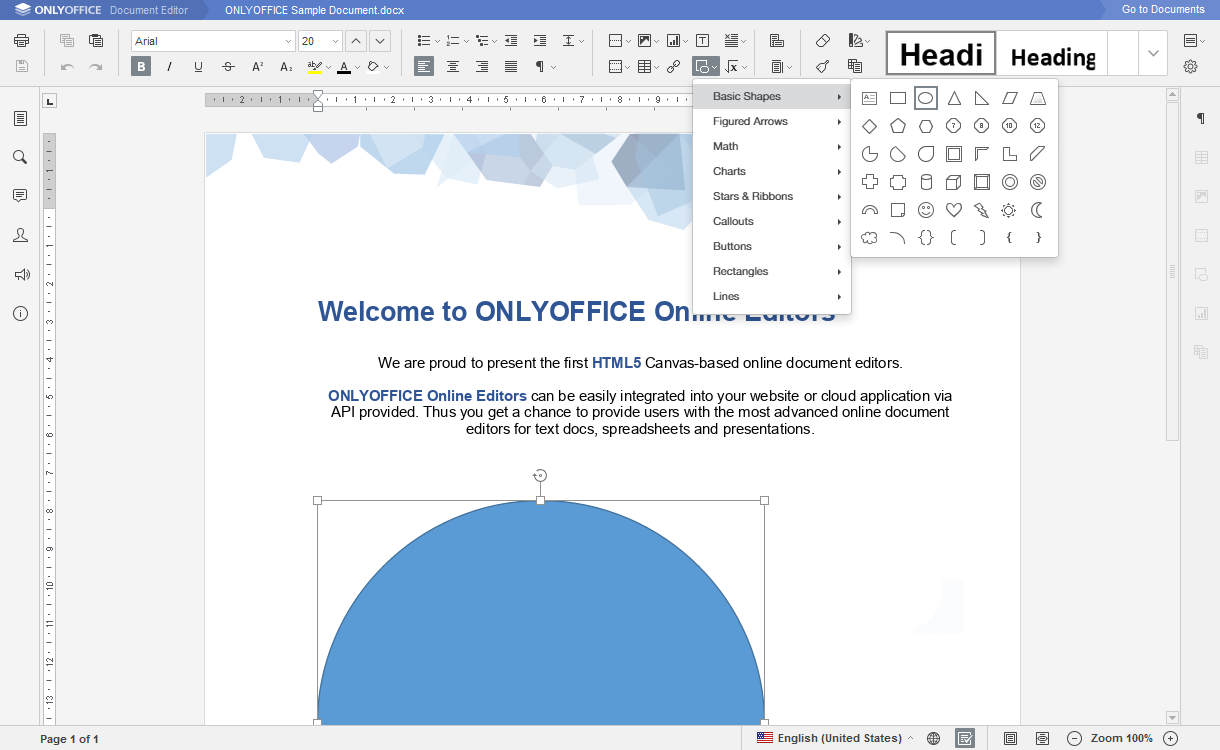Insert the lightning bolt shape
Viewport: 1220px width, 750px height.
(x=982, y=210)
